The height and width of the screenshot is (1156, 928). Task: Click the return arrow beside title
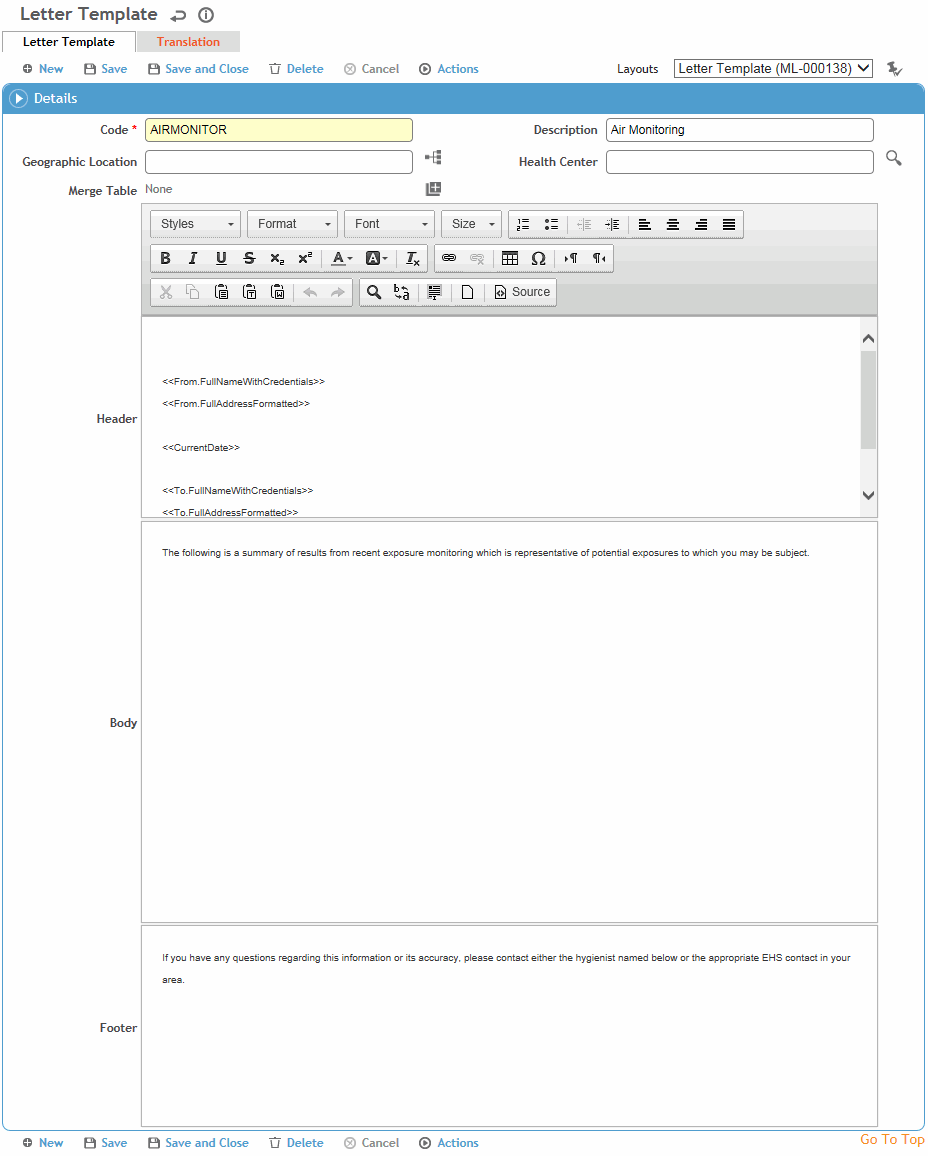tap(178, 15)
